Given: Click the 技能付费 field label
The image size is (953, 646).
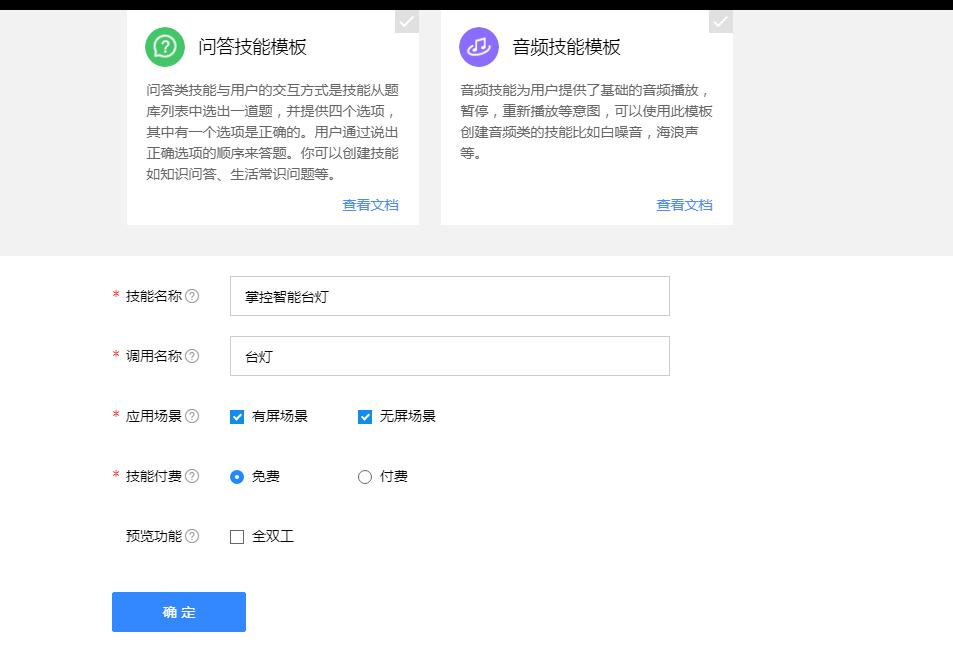Looking at the screenshot, I should 154,476.
